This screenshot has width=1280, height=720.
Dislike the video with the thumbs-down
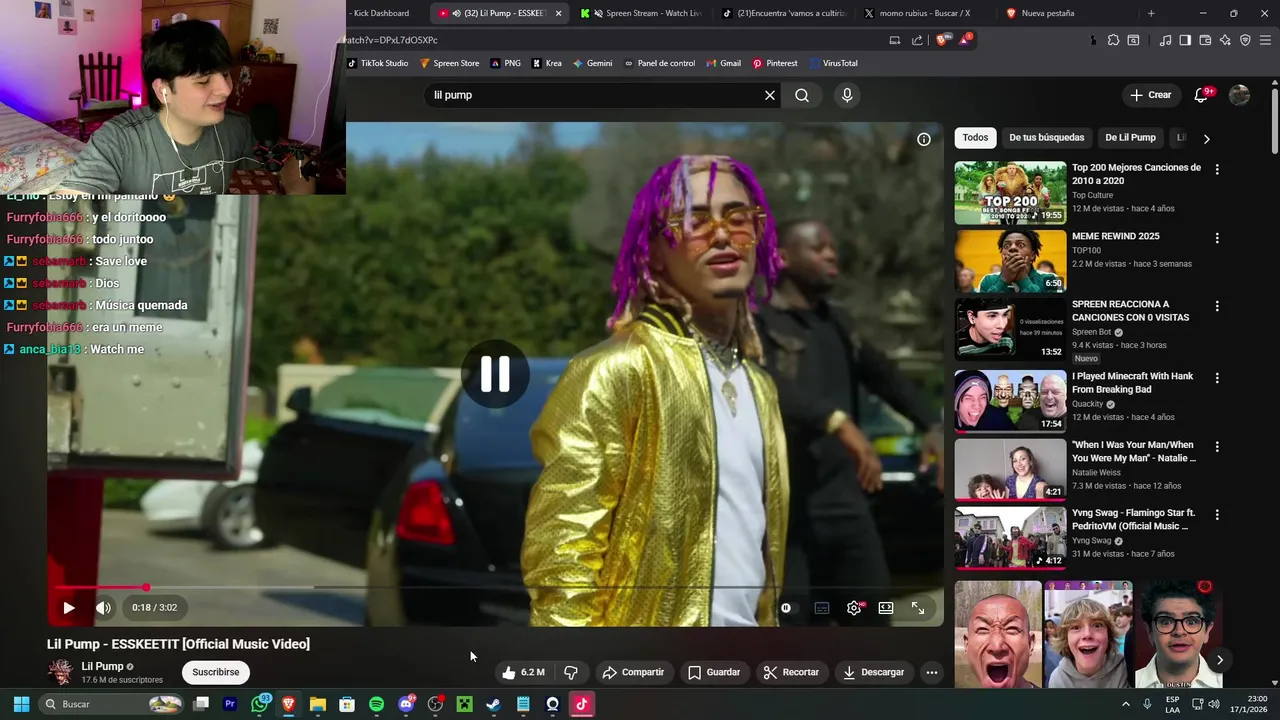pos(571,672)
